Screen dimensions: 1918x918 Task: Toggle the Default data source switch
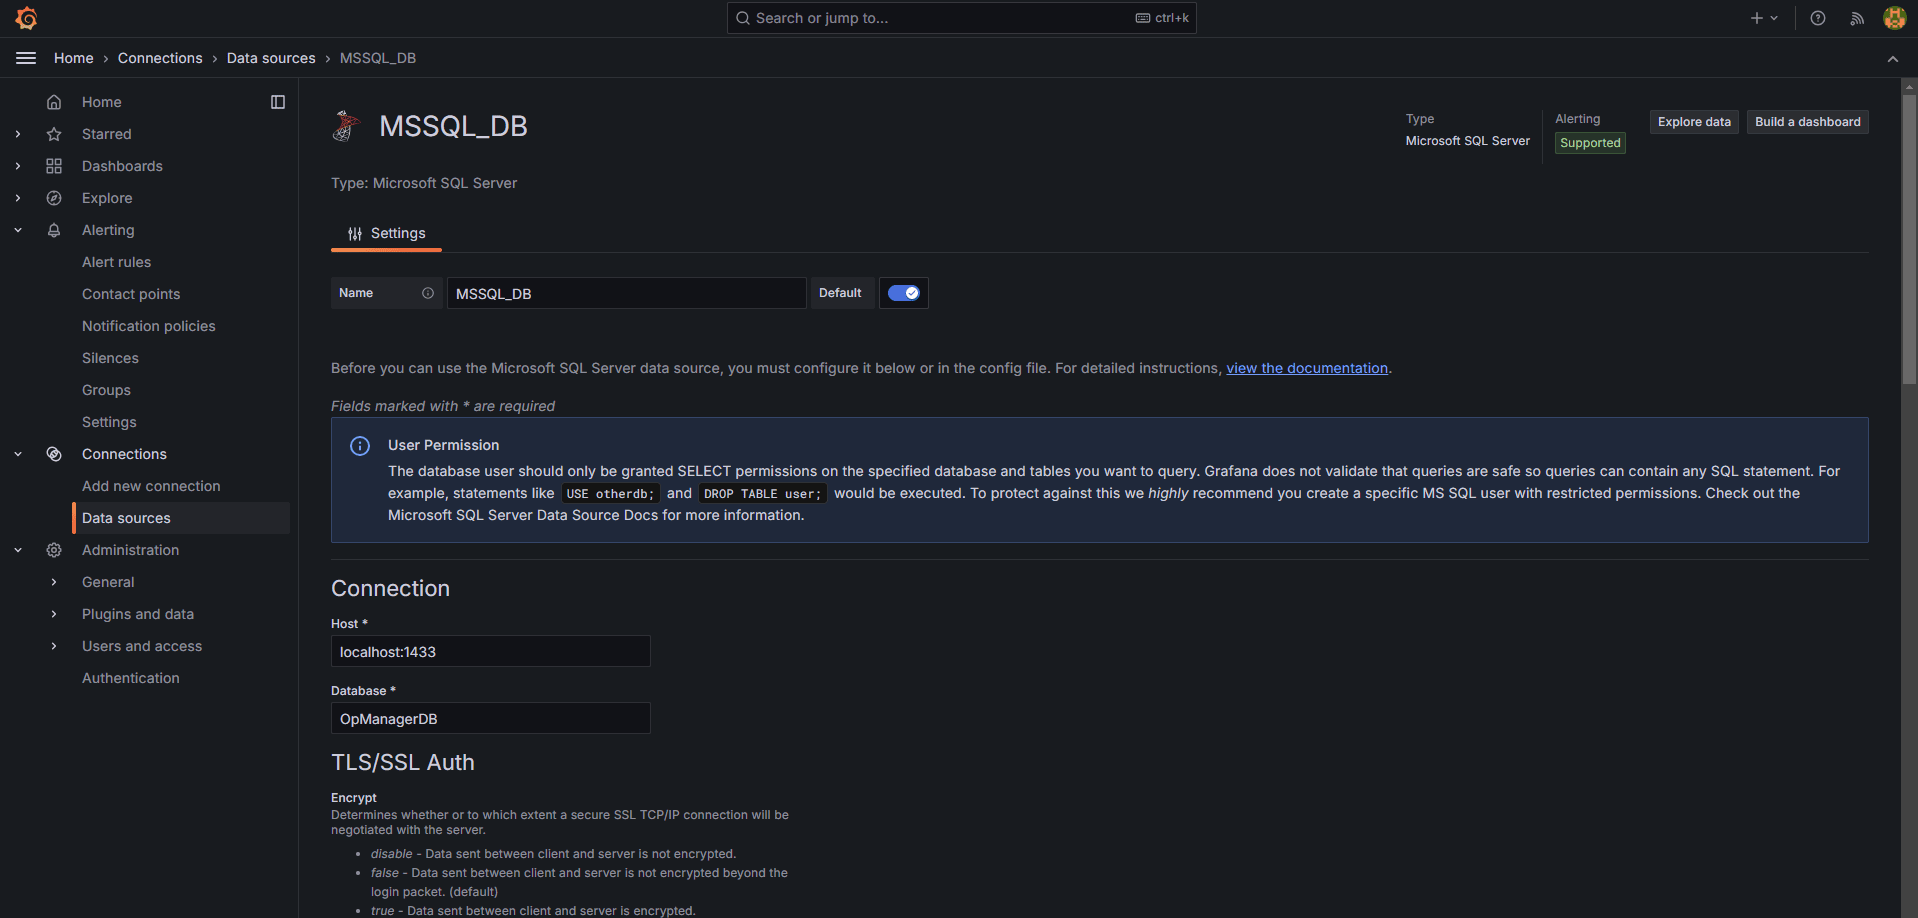(904, 293)
